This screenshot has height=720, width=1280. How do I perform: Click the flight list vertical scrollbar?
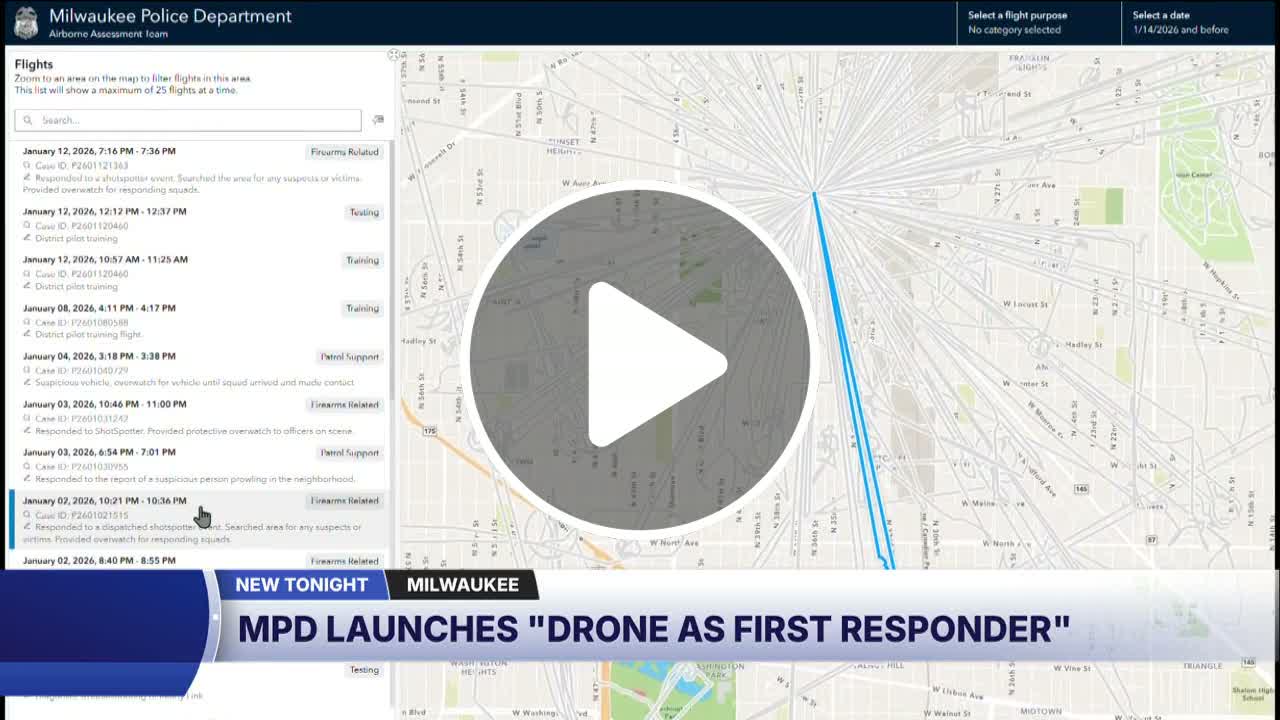pyautogui.click(x=392, y=300)
